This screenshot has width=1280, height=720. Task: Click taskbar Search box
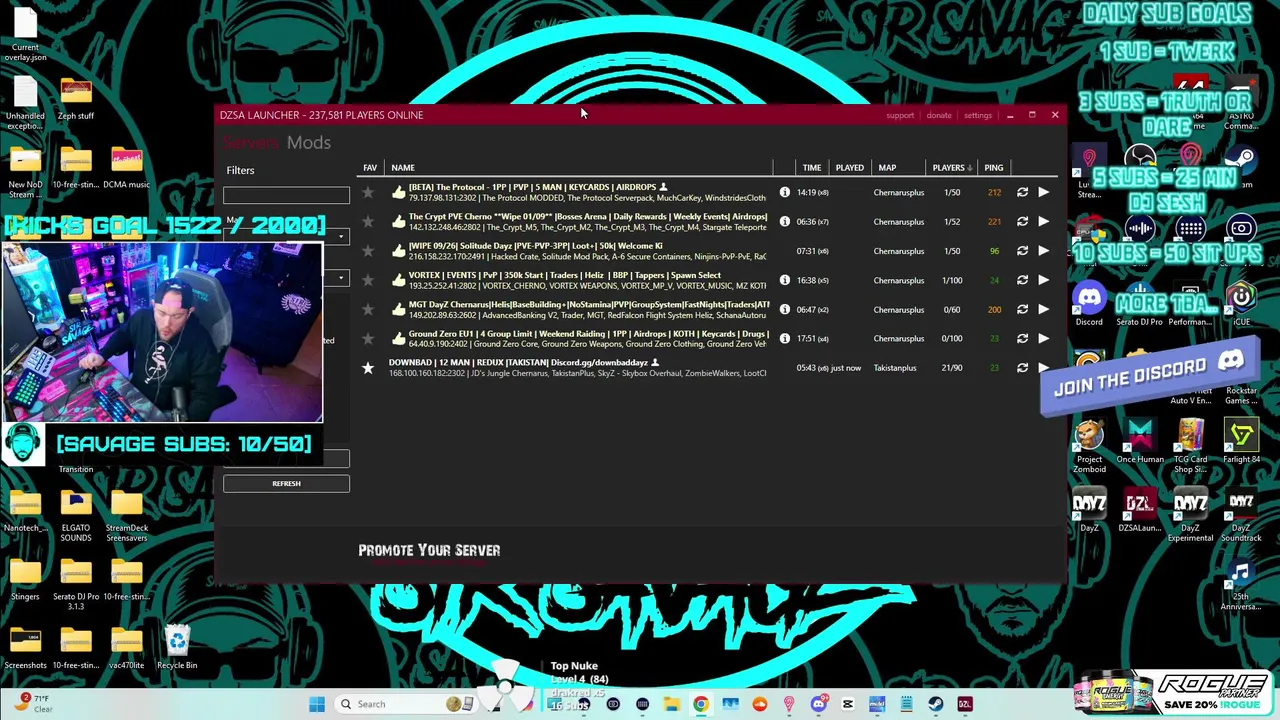[403, 704]
